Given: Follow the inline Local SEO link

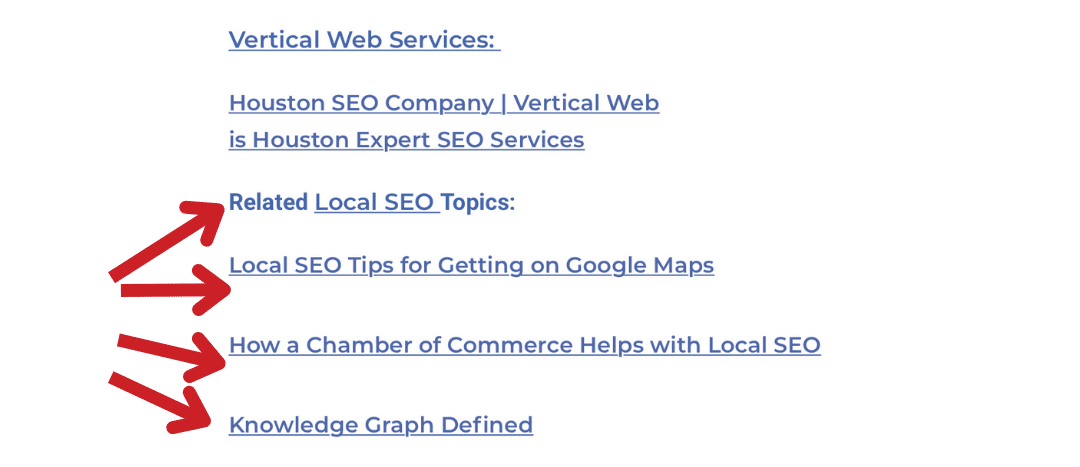Looking at the screenshot, I should pos(376,202).
